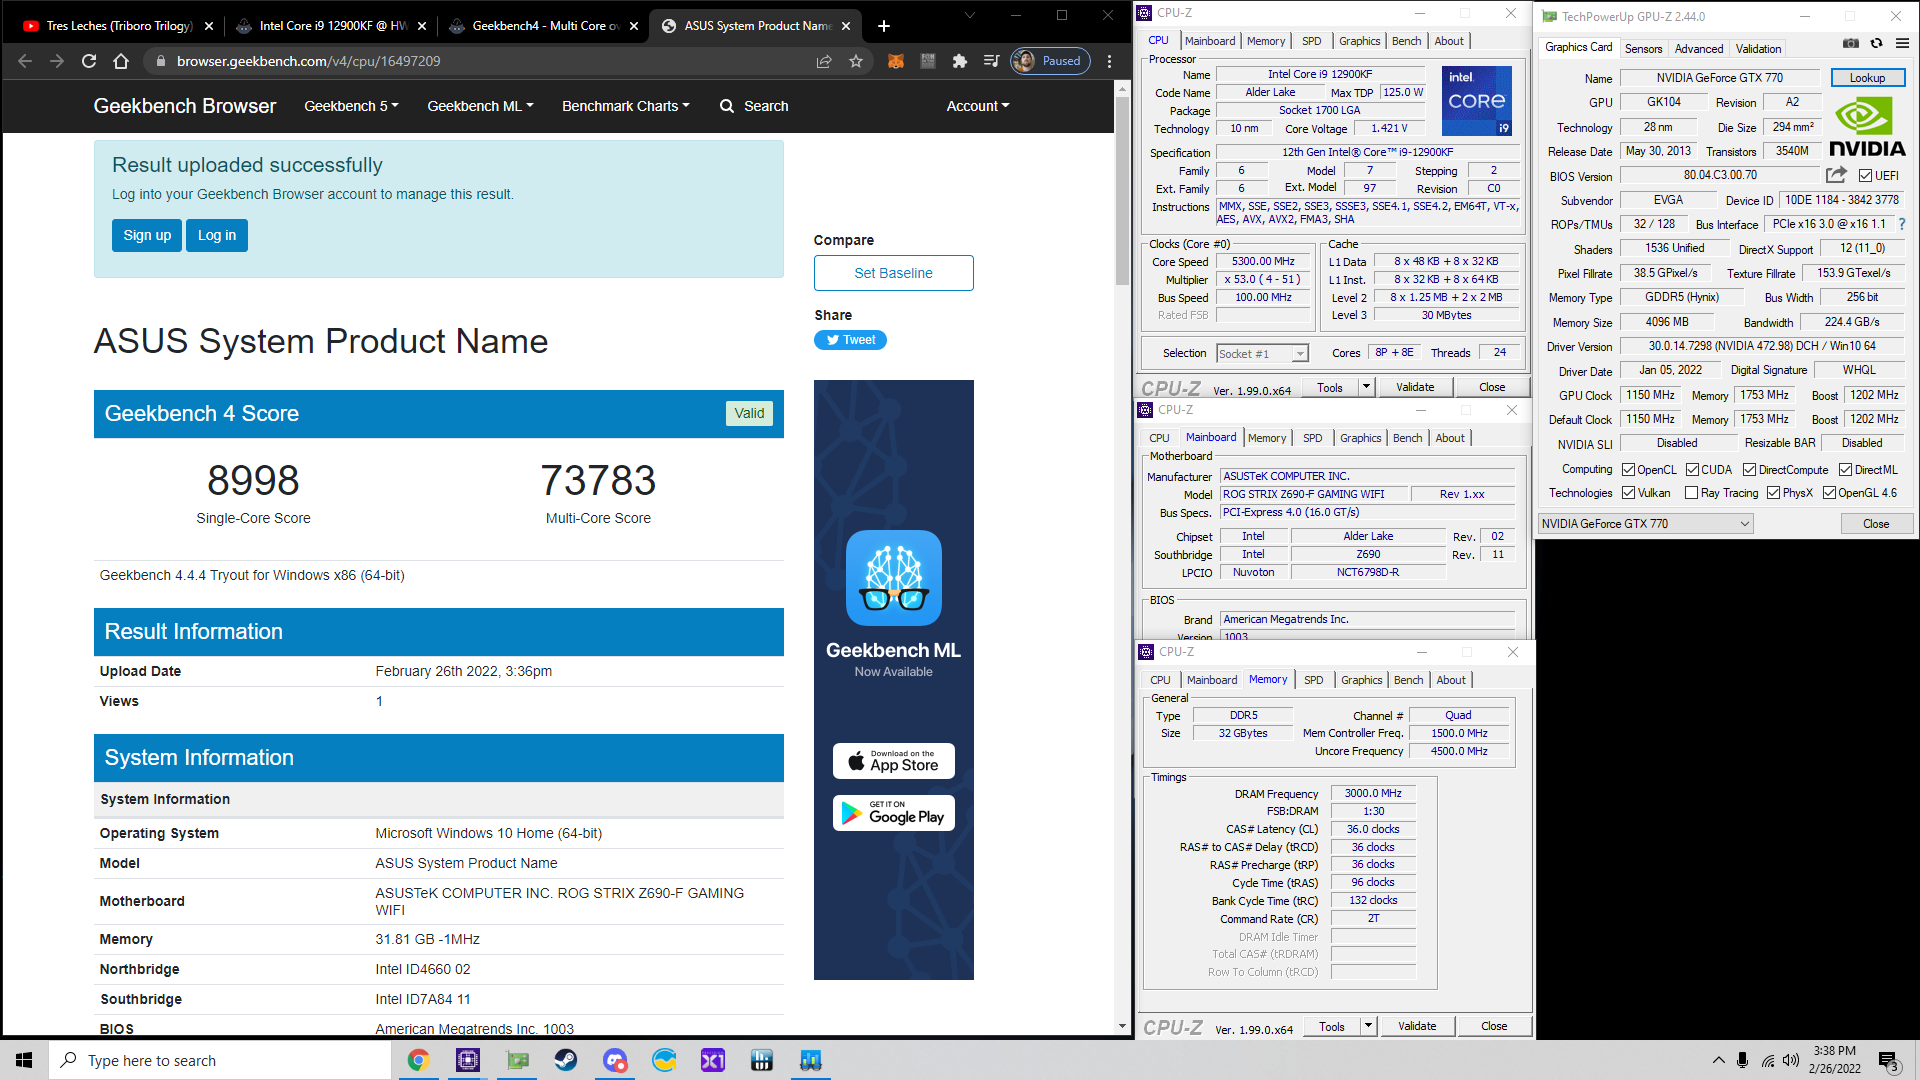Open the media control playlist icon

(991, 61)
